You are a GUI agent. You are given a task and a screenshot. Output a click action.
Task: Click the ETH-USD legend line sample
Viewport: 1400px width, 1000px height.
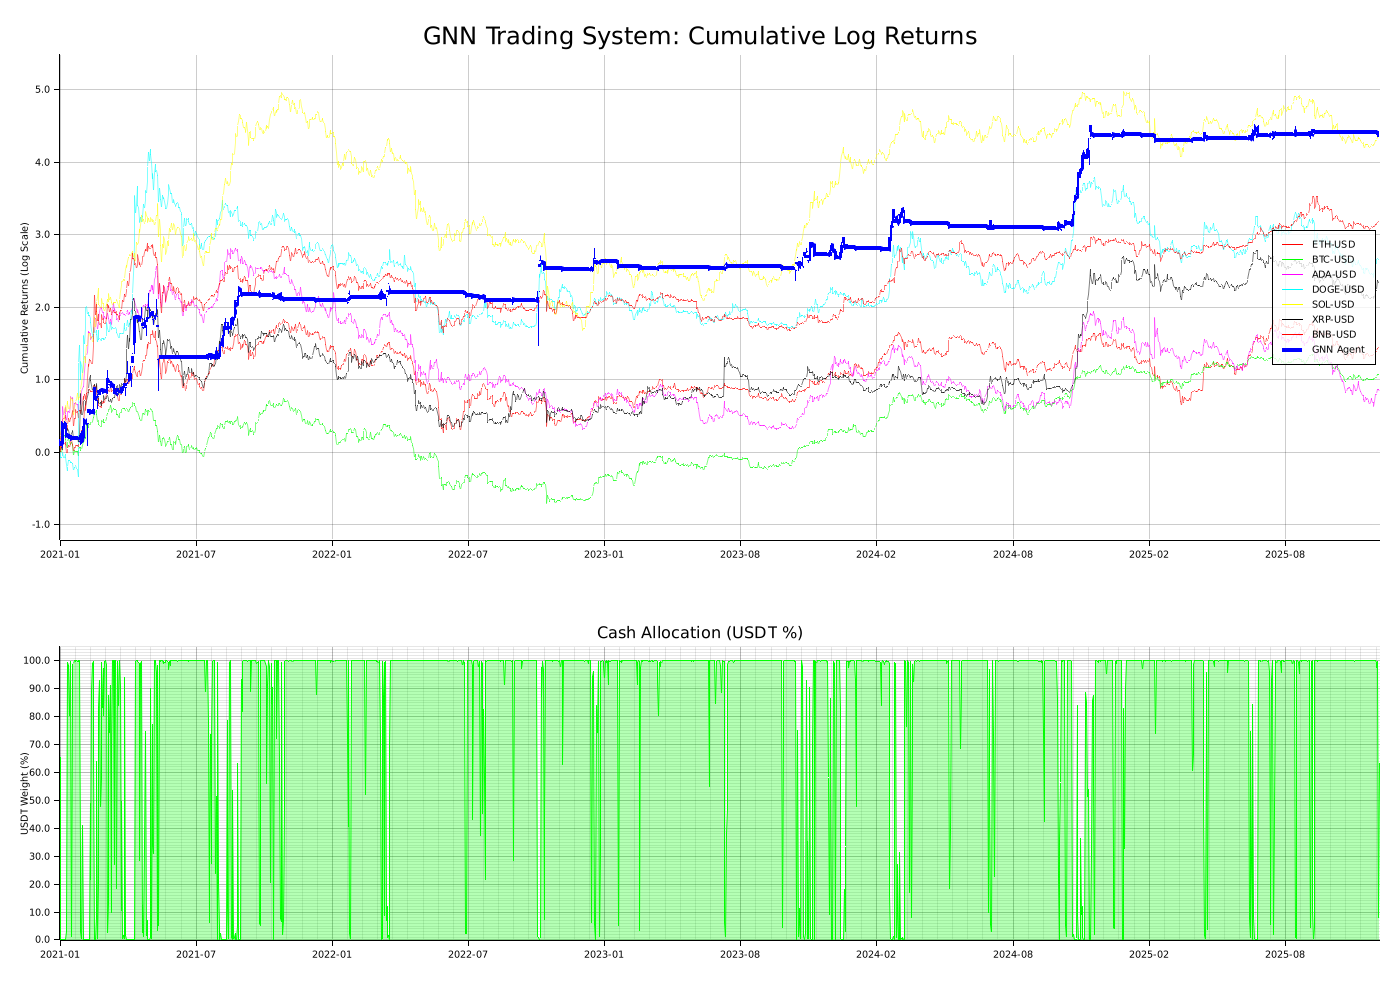point(1292,244)
